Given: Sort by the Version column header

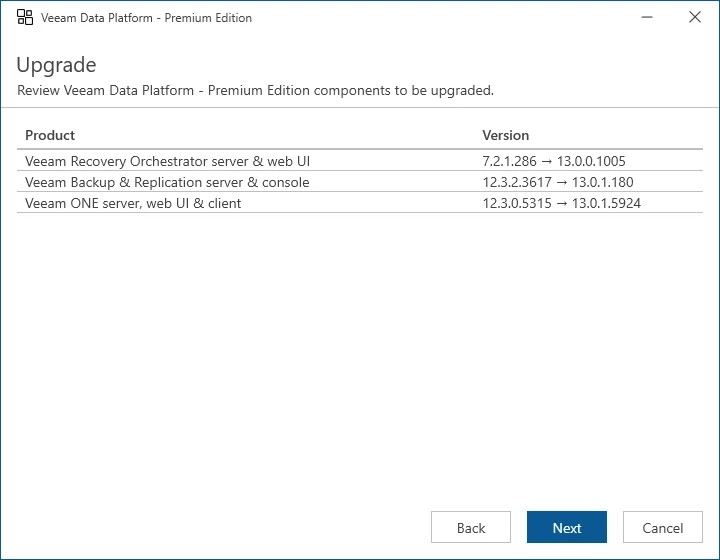Looking at the screenshot, I should (505, 135).
